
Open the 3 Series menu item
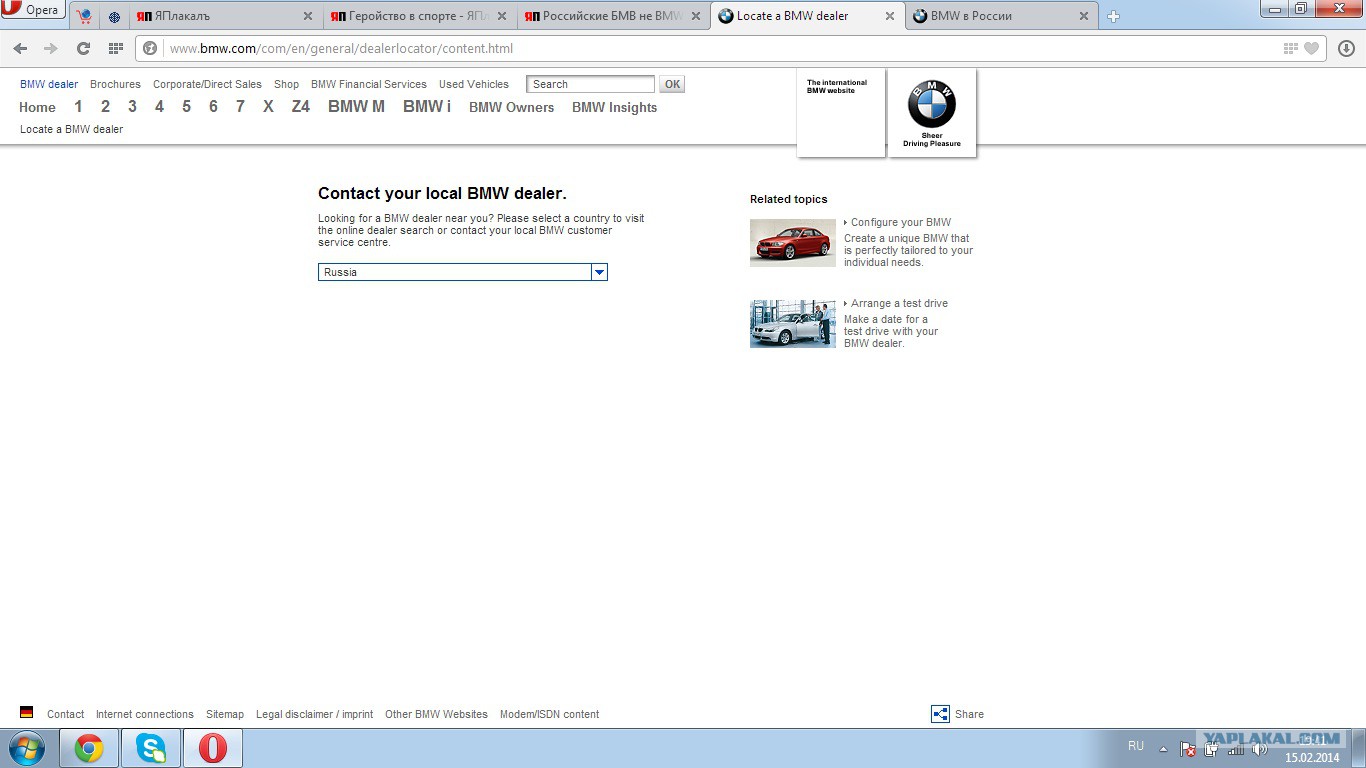(132, 107)
